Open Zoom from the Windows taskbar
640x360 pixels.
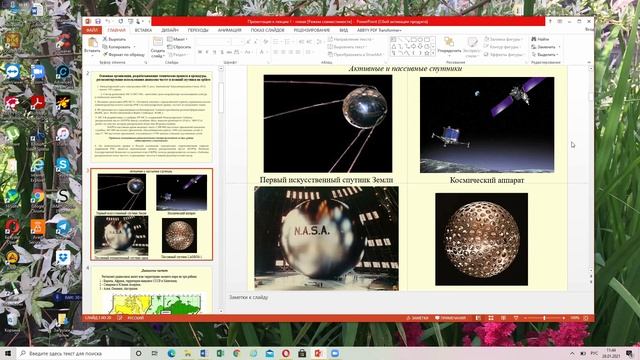335,353
